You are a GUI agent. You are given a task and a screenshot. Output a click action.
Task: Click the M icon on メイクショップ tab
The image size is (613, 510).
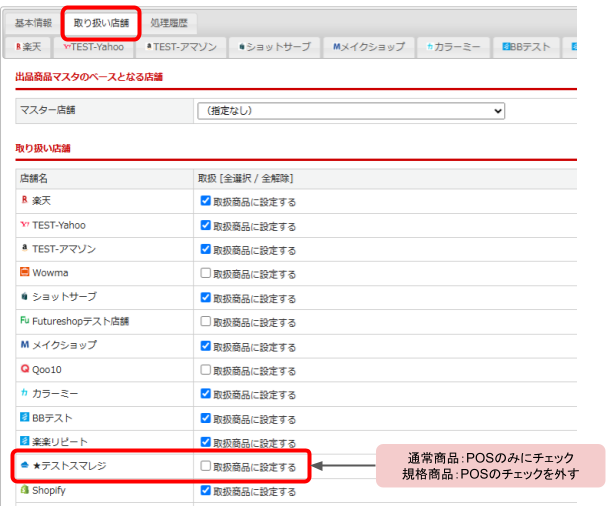pyautogui.click(x=337, y=47)
